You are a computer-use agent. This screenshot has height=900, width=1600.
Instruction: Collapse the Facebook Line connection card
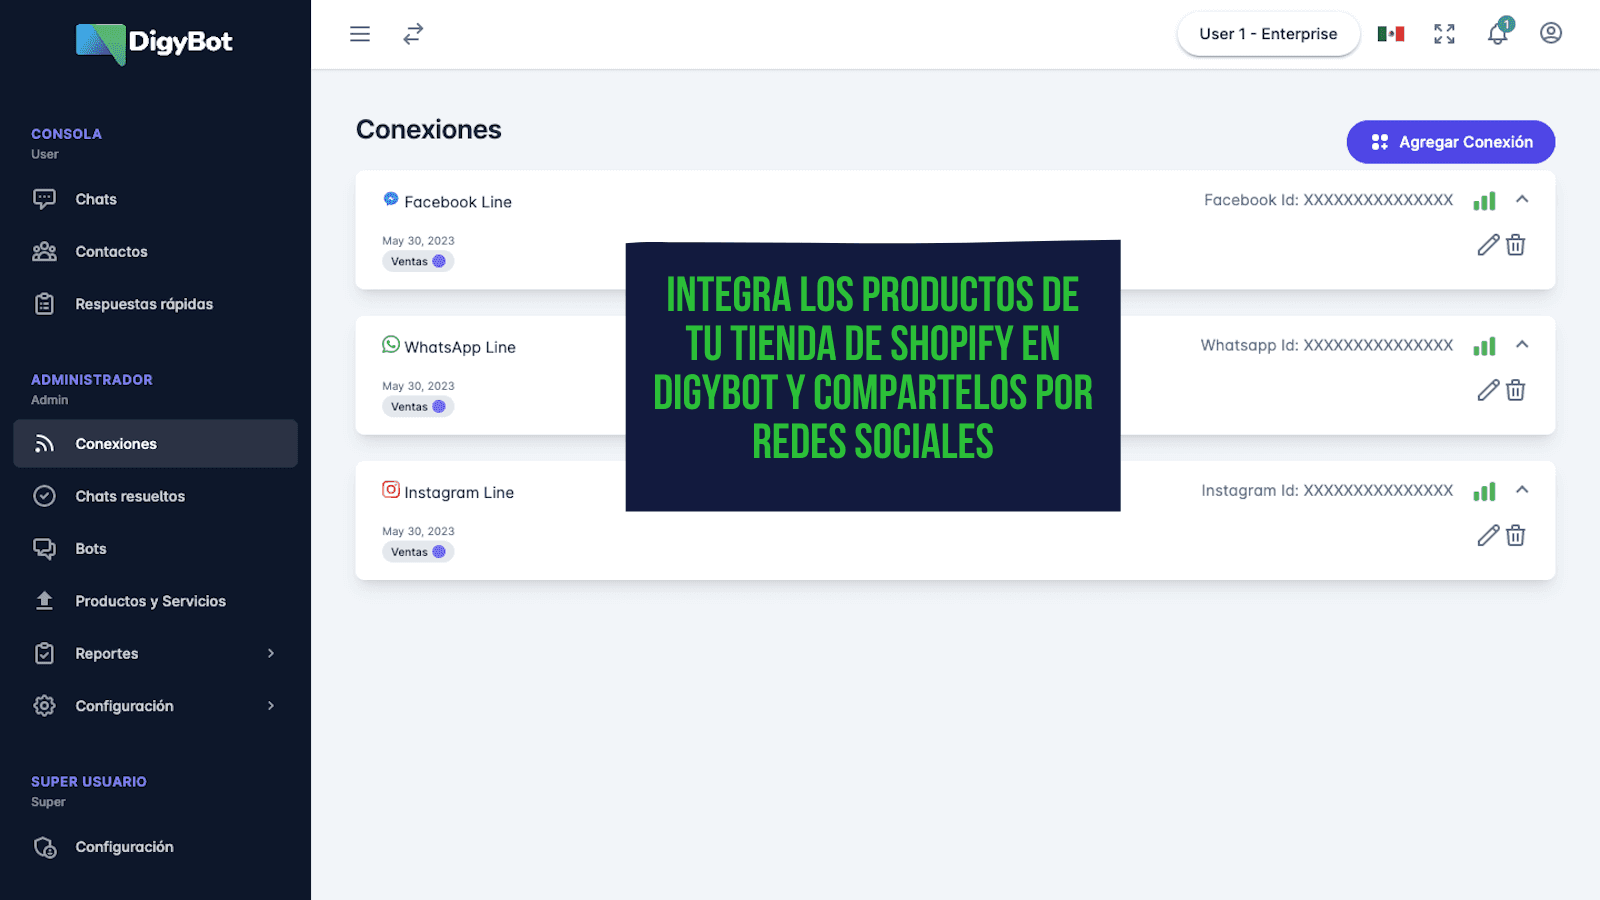tap(1522, 199)
